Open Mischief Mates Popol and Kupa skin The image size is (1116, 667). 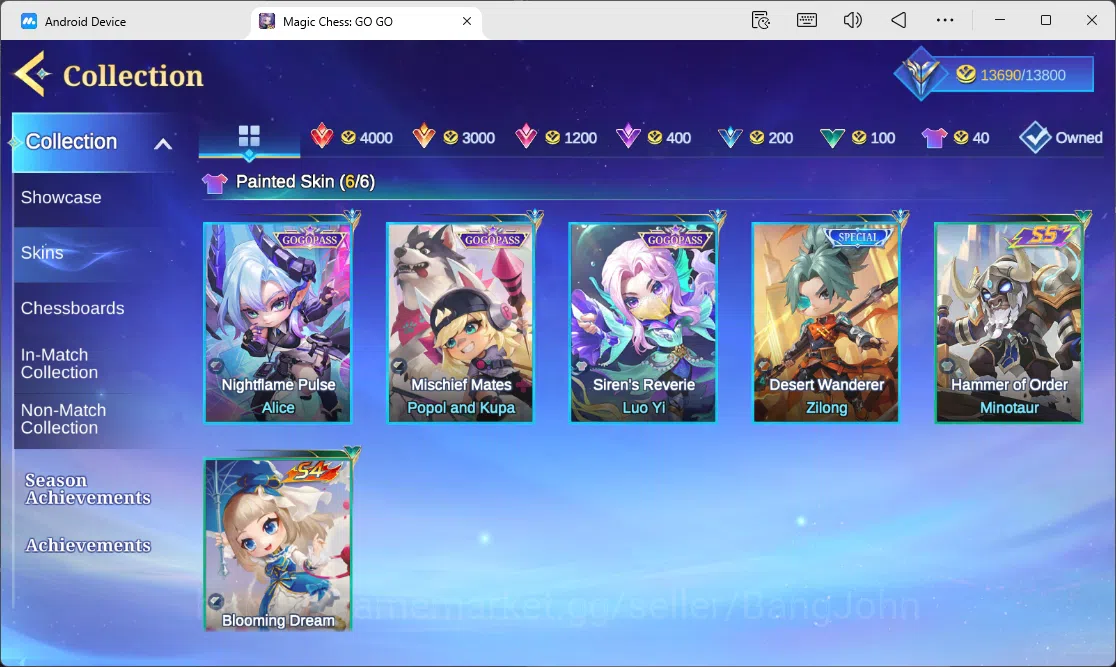click(x=460, y=322)
